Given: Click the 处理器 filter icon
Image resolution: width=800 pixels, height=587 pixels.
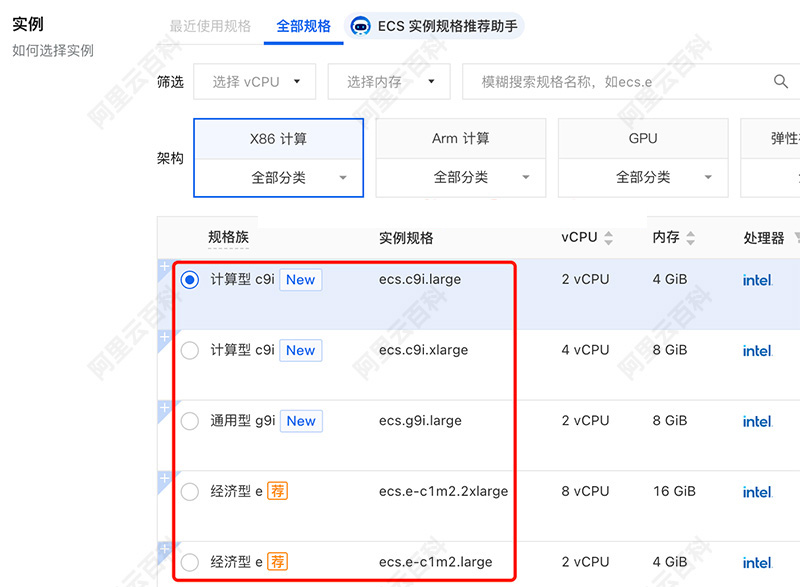Looking at the screenshot, I should click(x=796, y=238).
